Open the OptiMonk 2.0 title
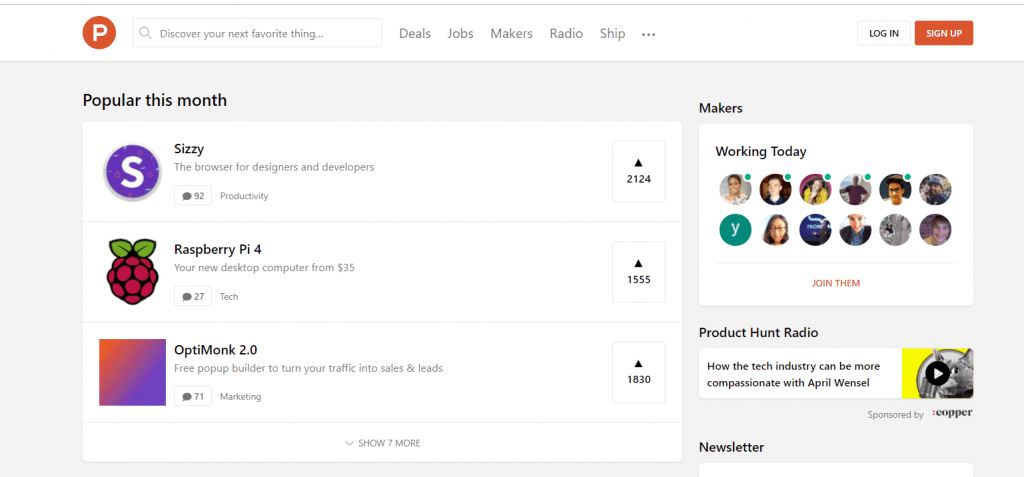The image size is (1024, 477). pyautogui.click(x=216, y=349)
